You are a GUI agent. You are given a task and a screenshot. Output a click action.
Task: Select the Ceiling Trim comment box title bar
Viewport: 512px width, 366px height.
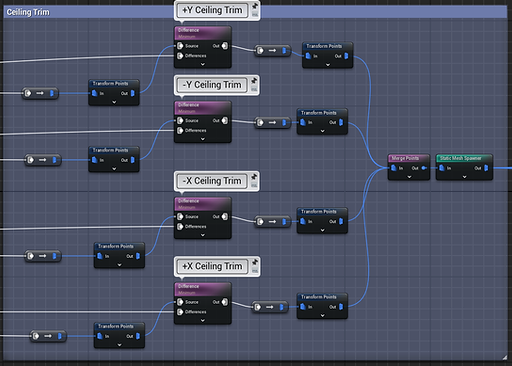pyautogui.click(x=88, y=12)
